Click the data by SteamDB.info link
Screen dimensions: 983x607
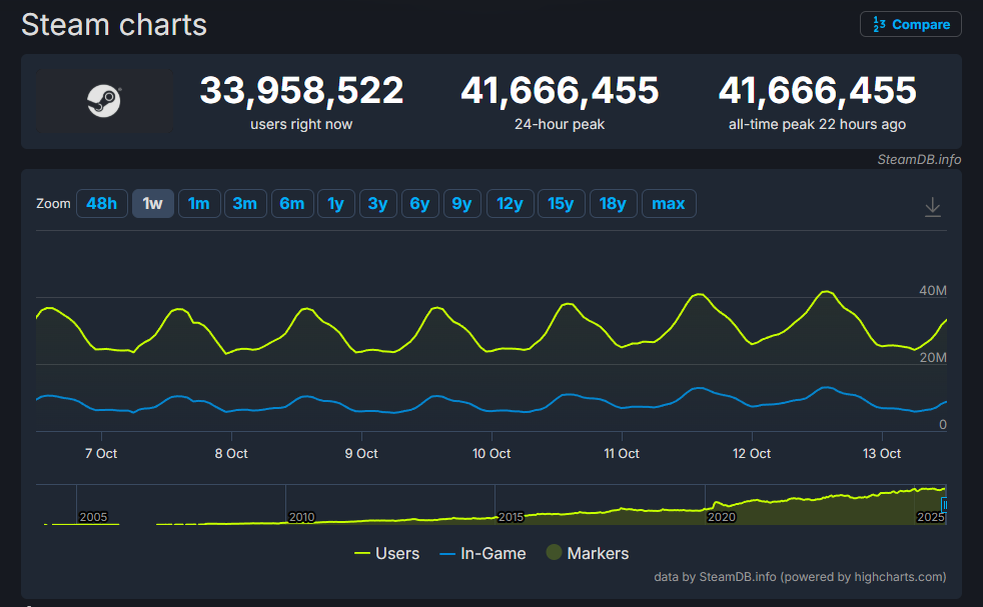click(x=714, y=577)
